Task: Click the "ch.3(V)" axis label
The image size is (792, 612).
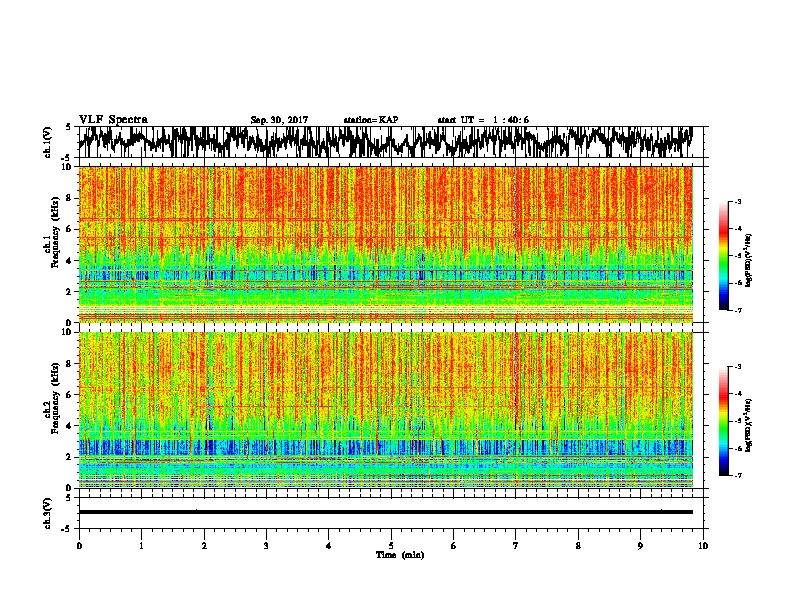Action: [x=48, y=513]
